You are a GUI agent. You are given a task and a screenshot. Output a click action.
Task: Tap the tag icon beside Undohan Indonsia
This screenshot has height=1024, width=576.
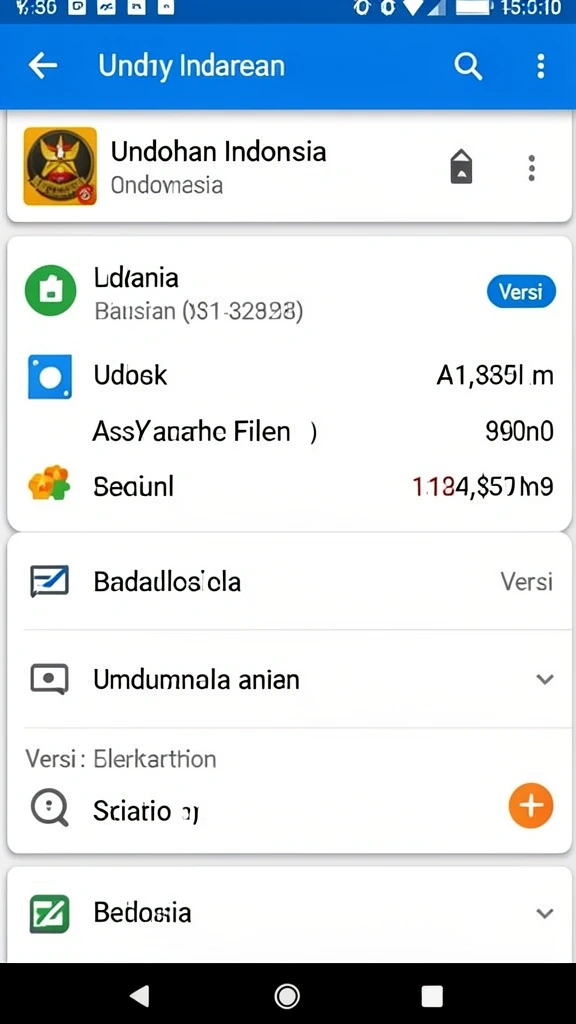tap(461, 167)
